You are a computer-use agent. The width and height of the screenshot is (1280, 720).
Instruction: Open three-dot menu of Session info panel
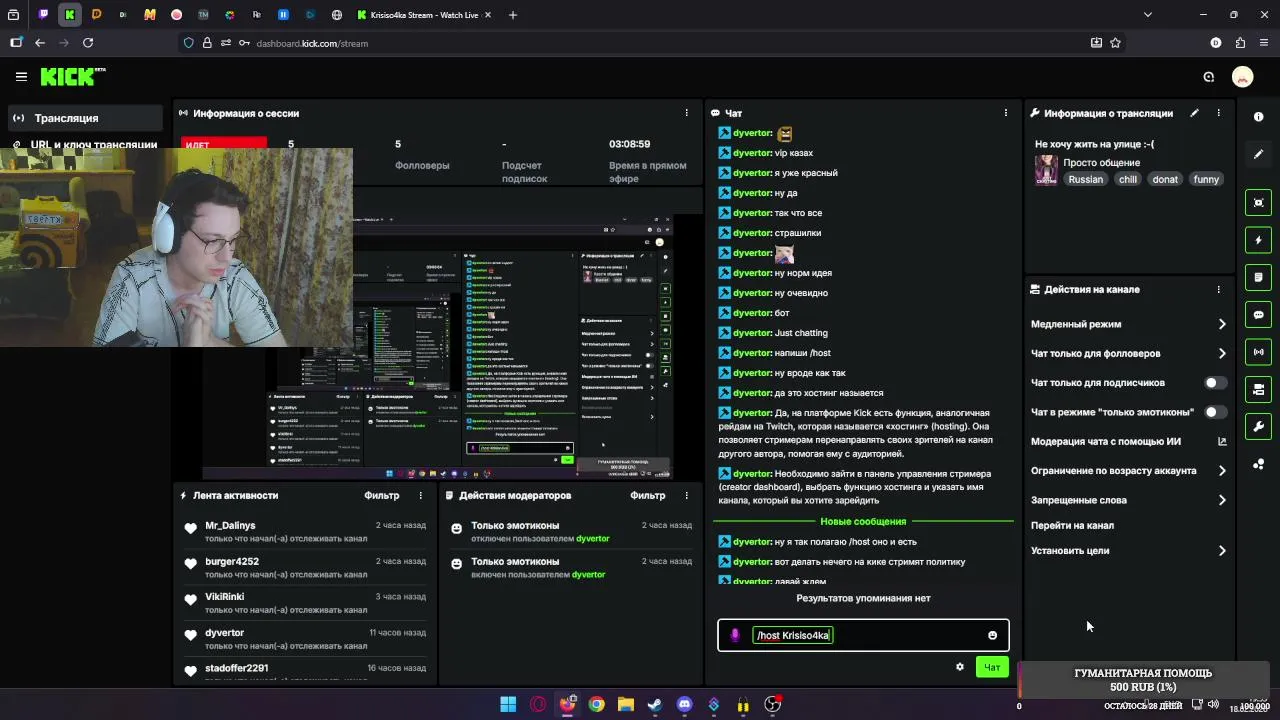(686, 113)
